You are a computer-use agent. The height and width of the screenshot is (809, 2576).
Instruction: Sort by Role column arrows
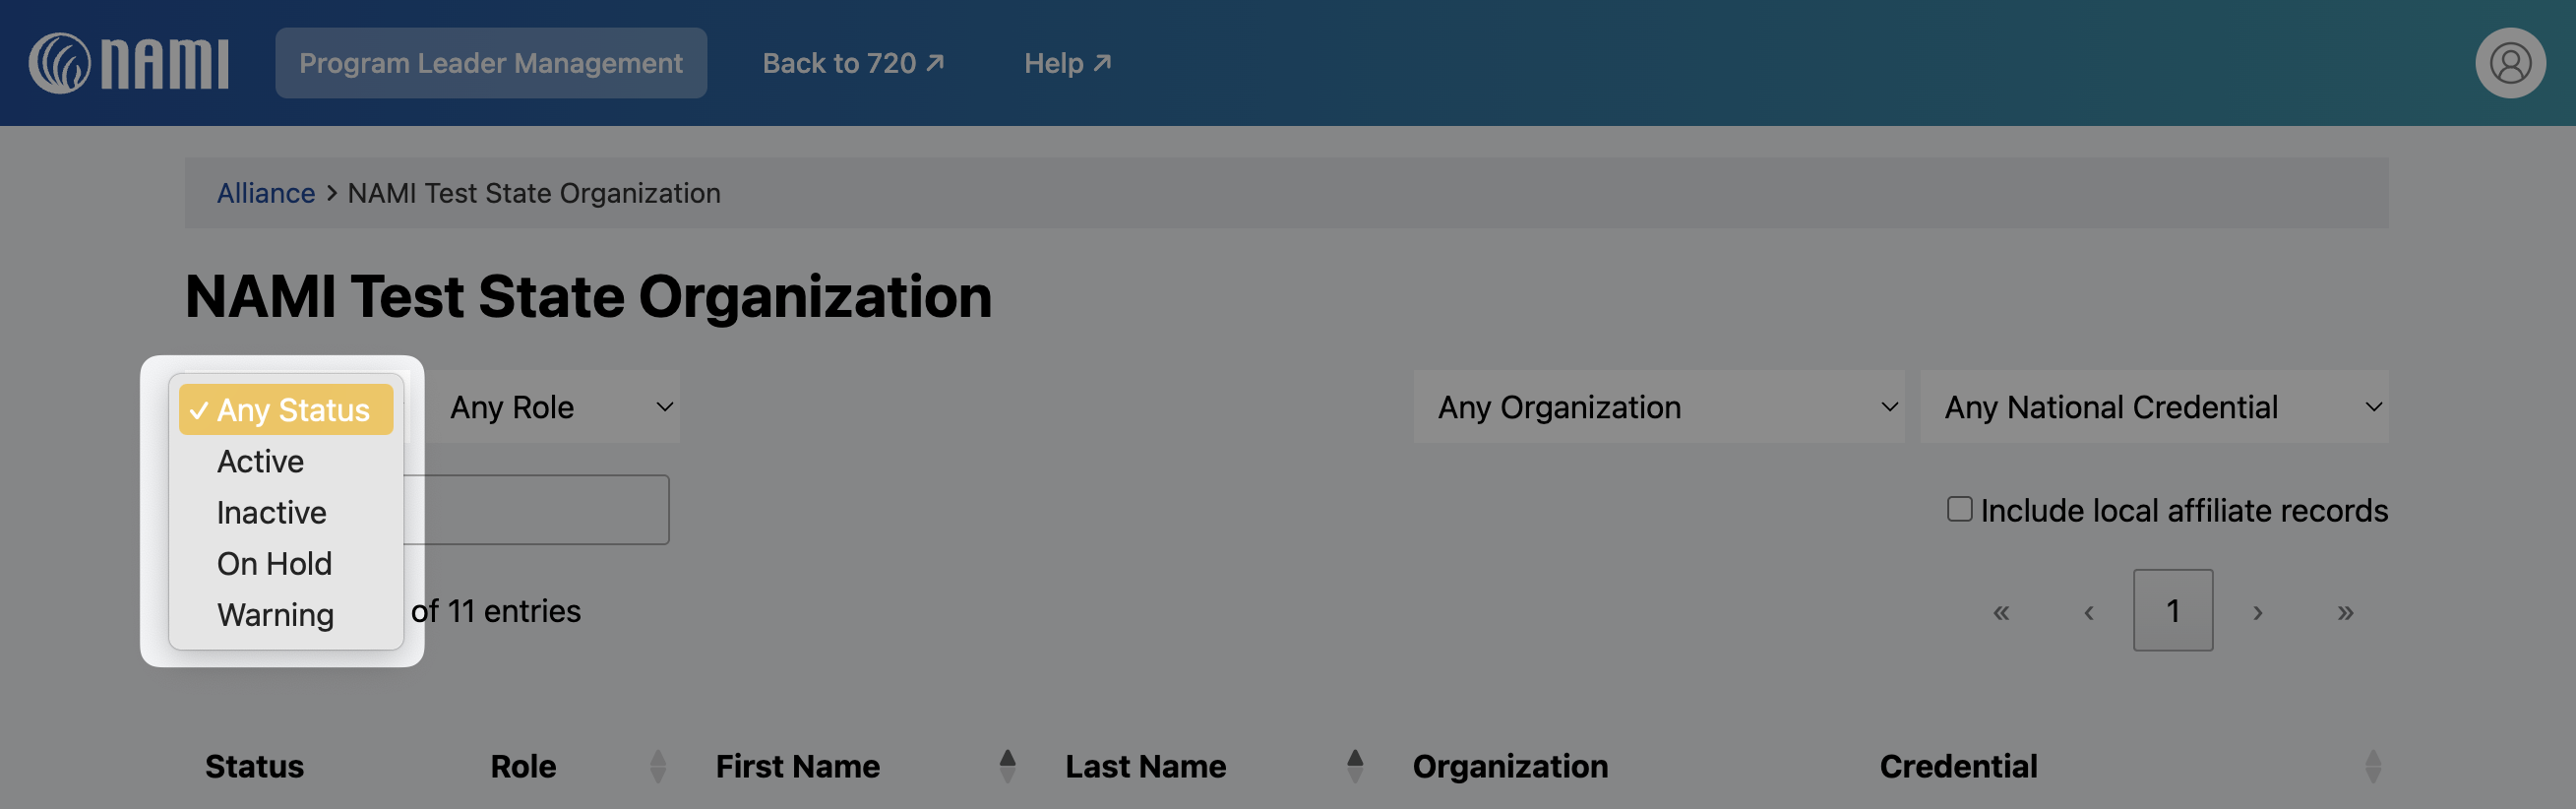point(657,766)
